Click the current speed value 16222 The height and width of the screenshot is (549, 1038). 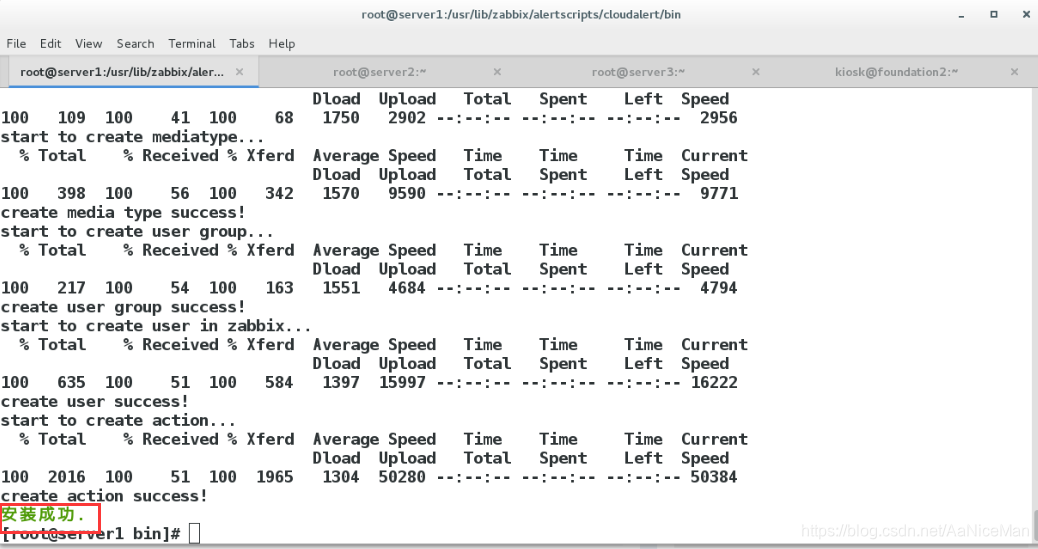(x=714, y=383)
